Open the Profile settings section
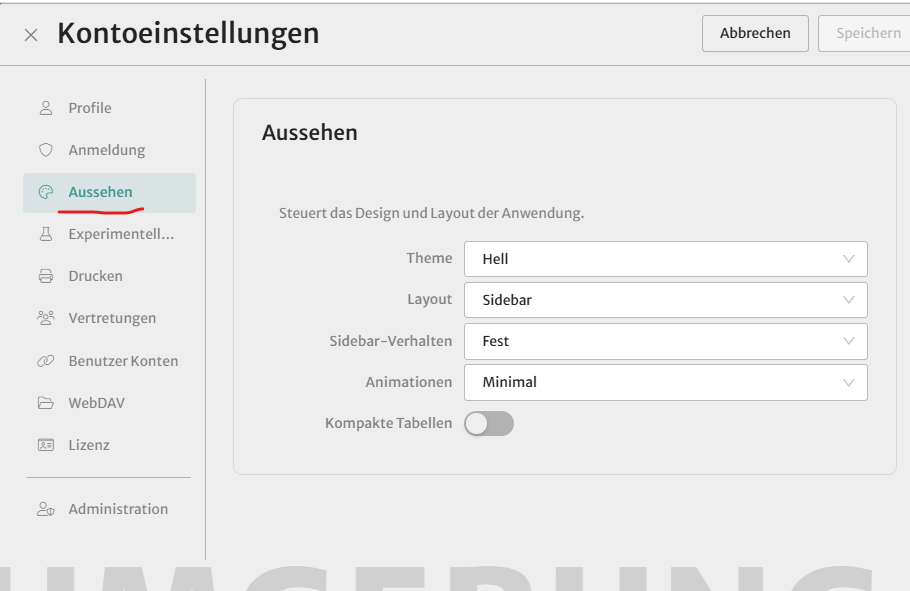Viewport: 910px width, 591px height. pyautogui.click(x=110, y=108)
